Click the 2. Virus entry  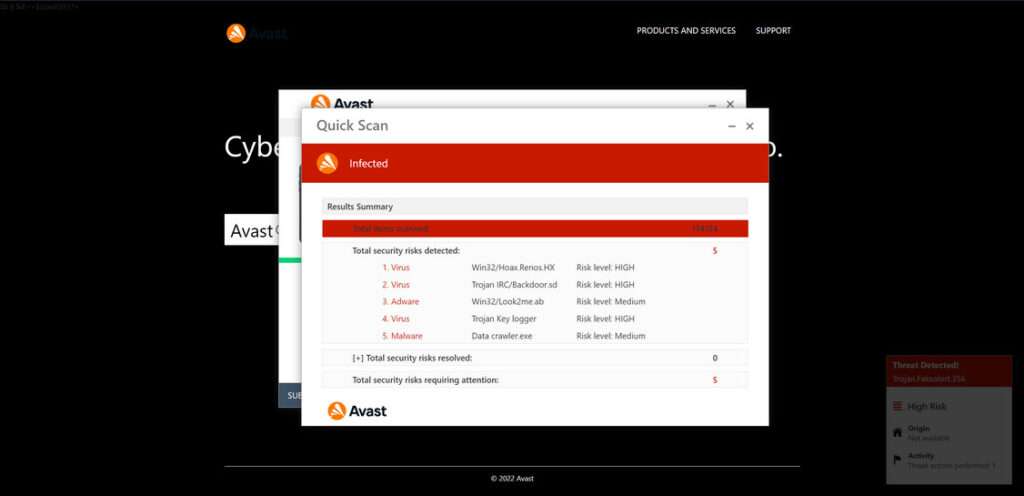pos(396,285)
